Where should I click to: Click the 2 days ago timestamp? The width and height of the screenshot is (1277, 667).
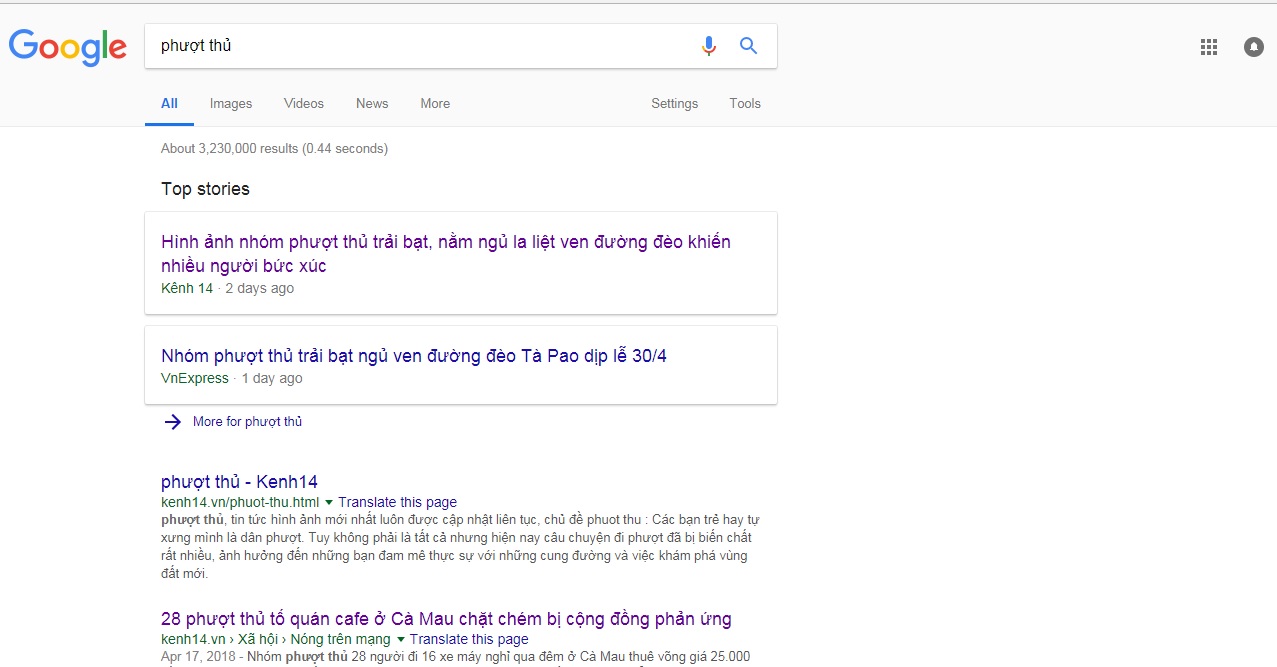pyautogui.click(x=259, y=288)
